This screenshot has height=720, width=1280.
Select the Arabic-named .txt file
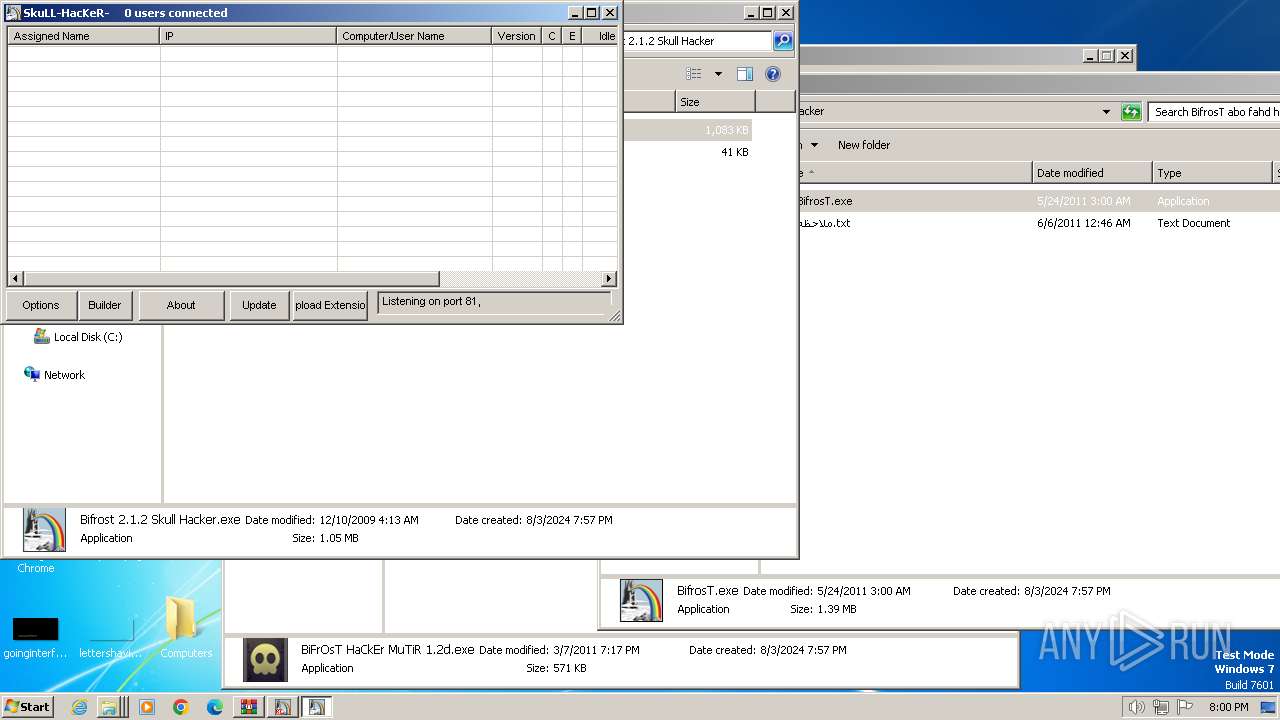tap(824, 223)
